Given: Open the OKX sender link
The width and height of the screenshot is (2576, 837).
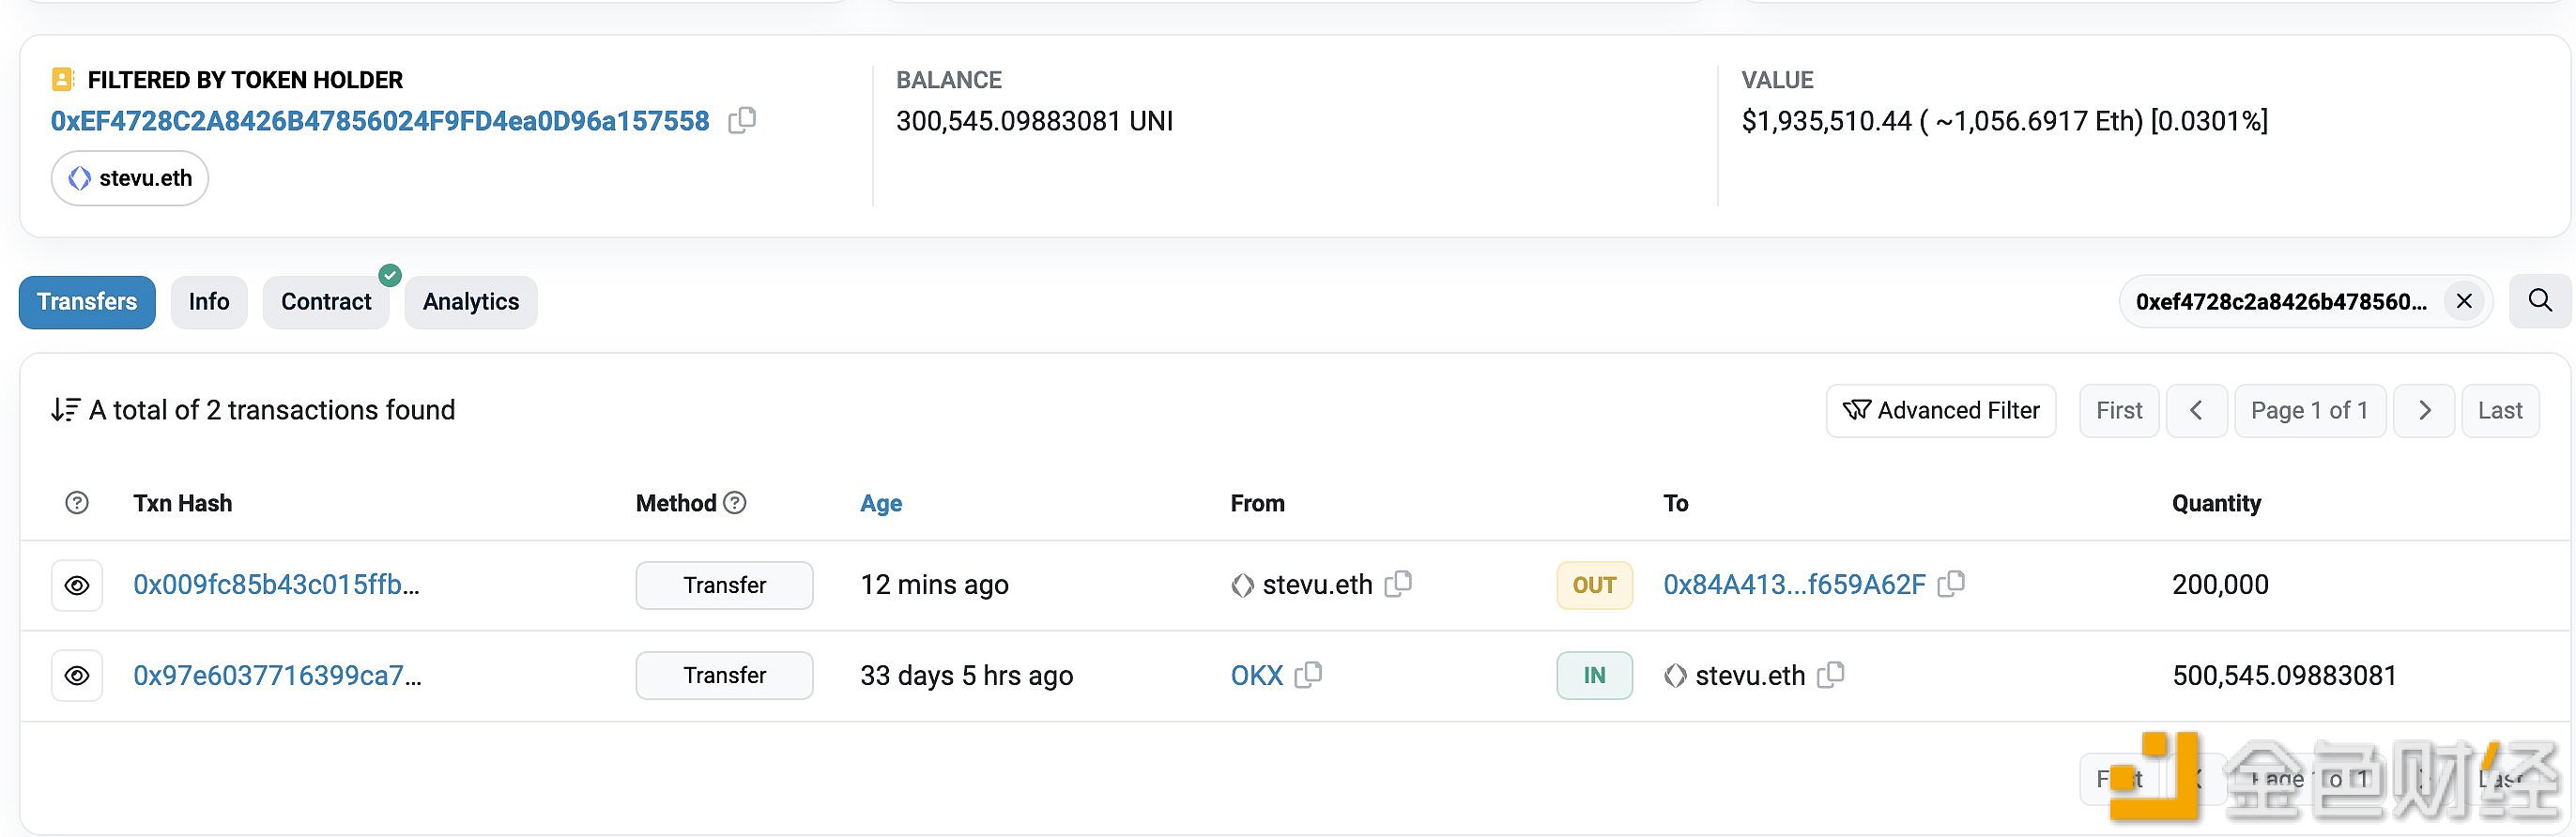Looking at the screenshot, I should tap(1257, 676).
